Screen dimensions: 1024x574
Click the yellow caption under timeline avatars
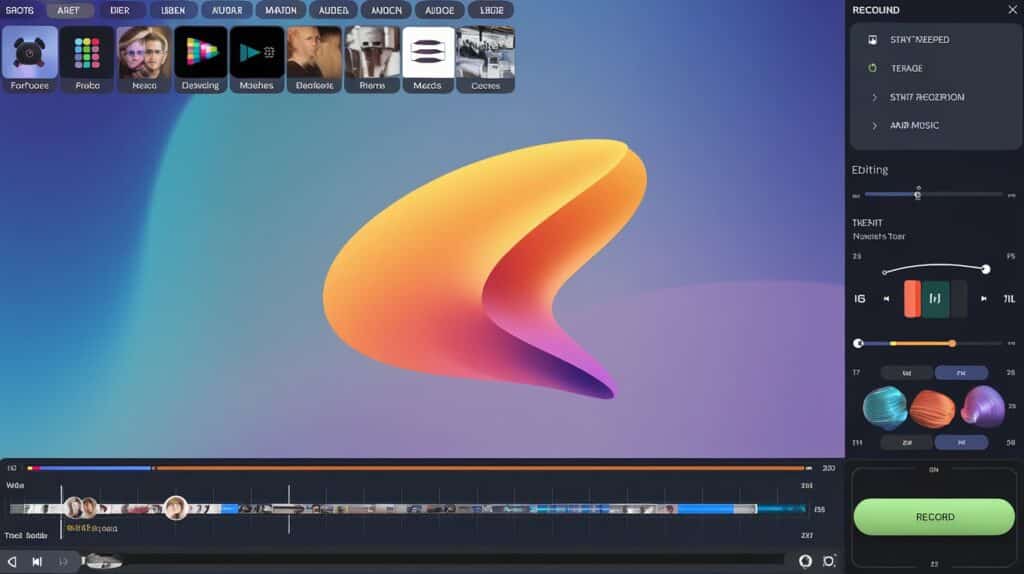pos(92,528)
